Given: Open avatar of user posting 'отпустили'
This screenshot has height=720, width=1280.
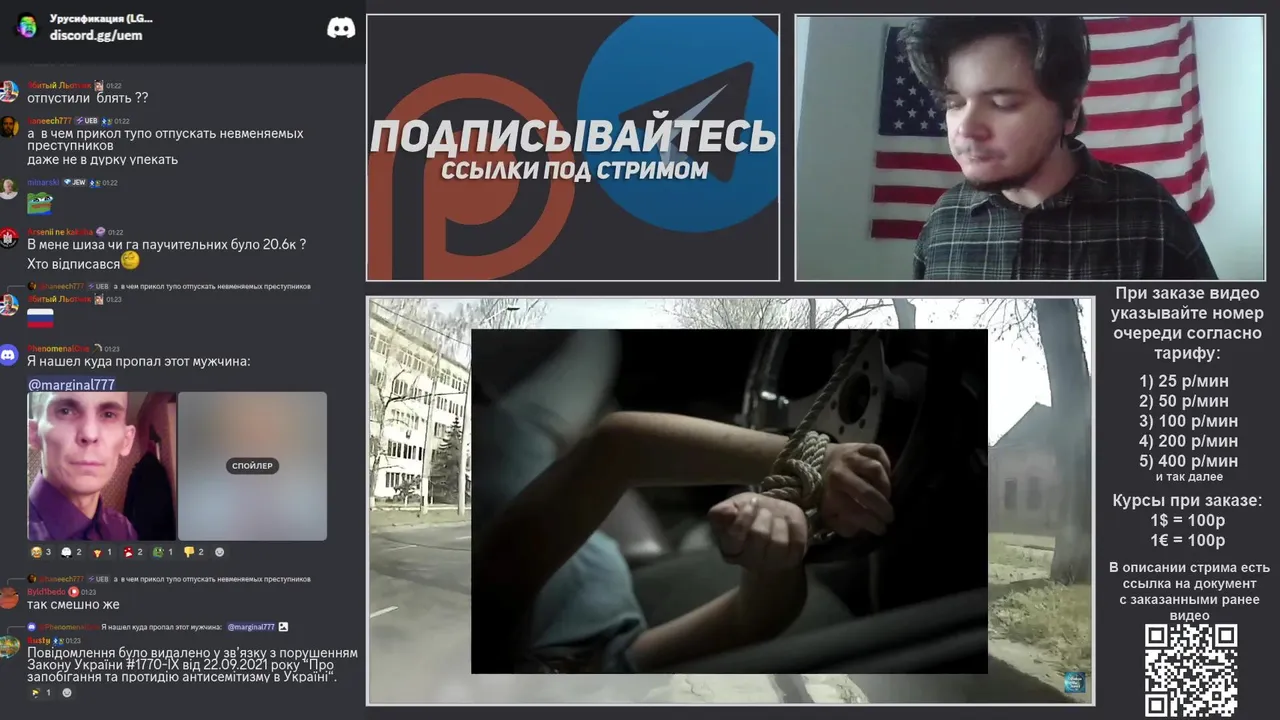Looking at the screenshot, I should pyautogui.click(x=9, y=91).
